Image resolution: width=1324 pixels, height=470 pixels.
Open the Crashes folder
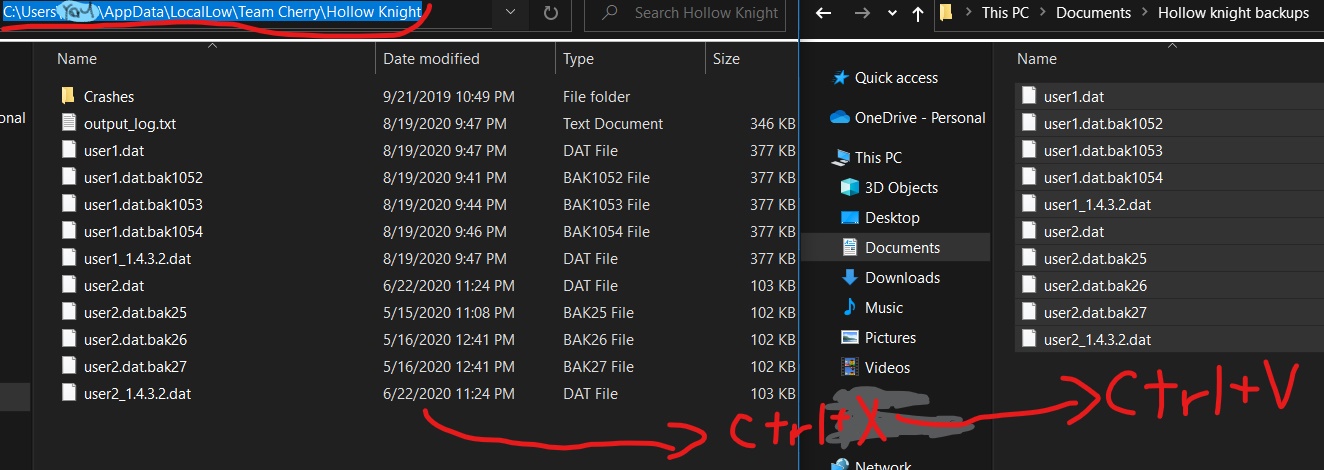click(x=108, y=97)
